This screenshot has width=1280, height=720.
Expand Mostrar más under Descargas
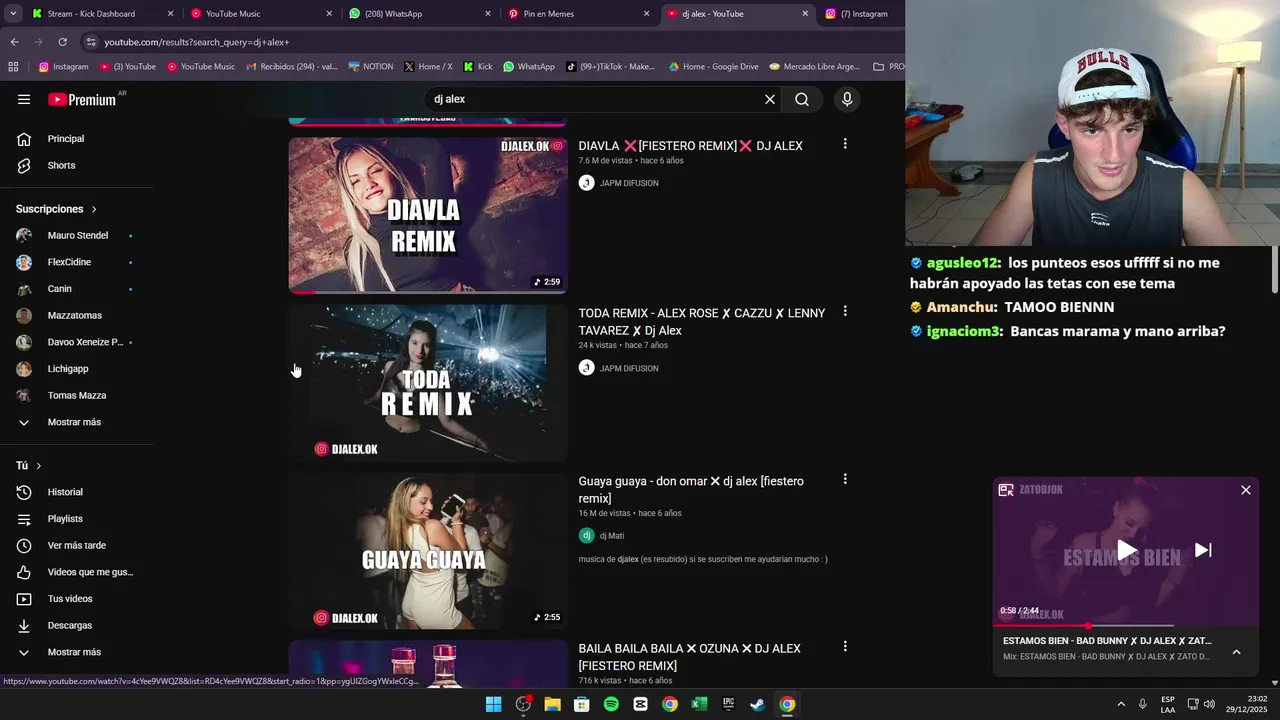tap(76, 652)
